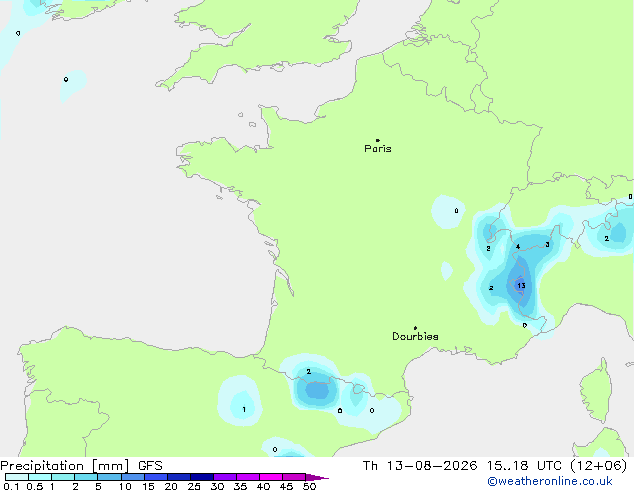
Task: Pick the legend swatch between 2 and 5
Action: click(x=86, y=477)
